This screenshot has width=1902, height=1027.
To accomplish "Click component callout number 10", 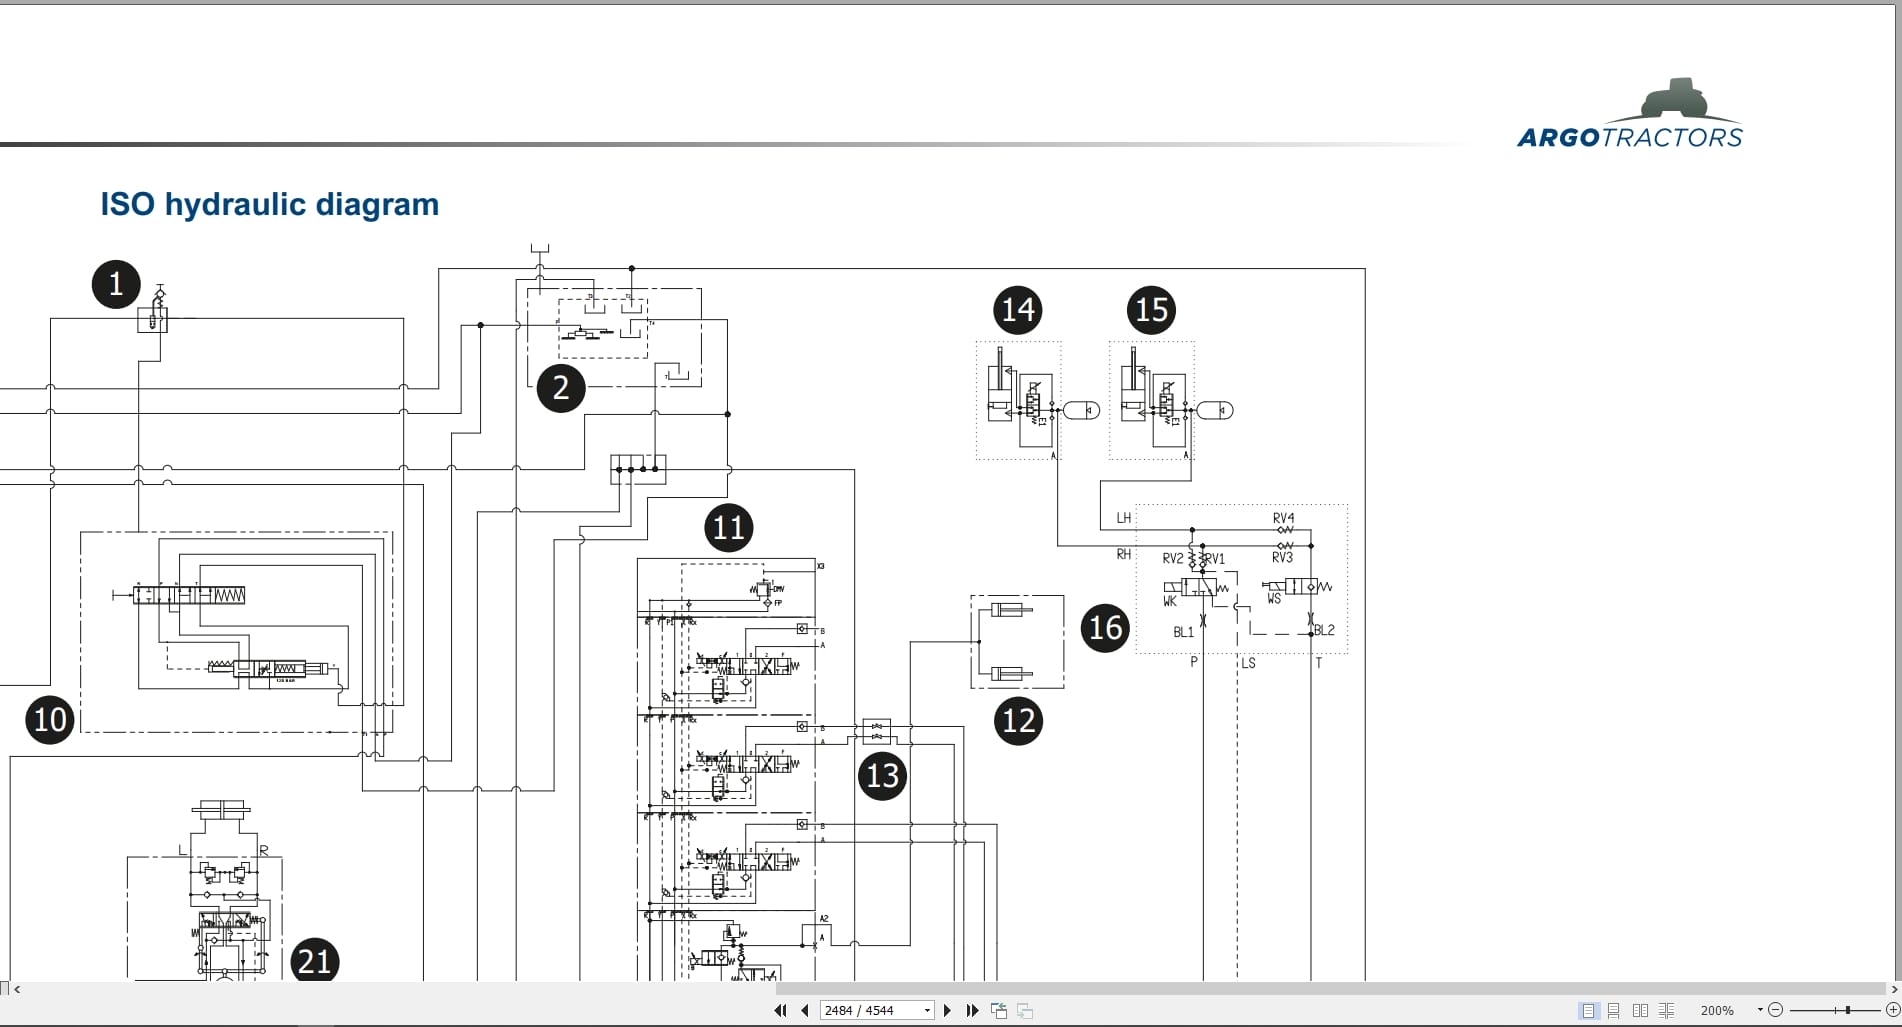I will tap(50, 720).
